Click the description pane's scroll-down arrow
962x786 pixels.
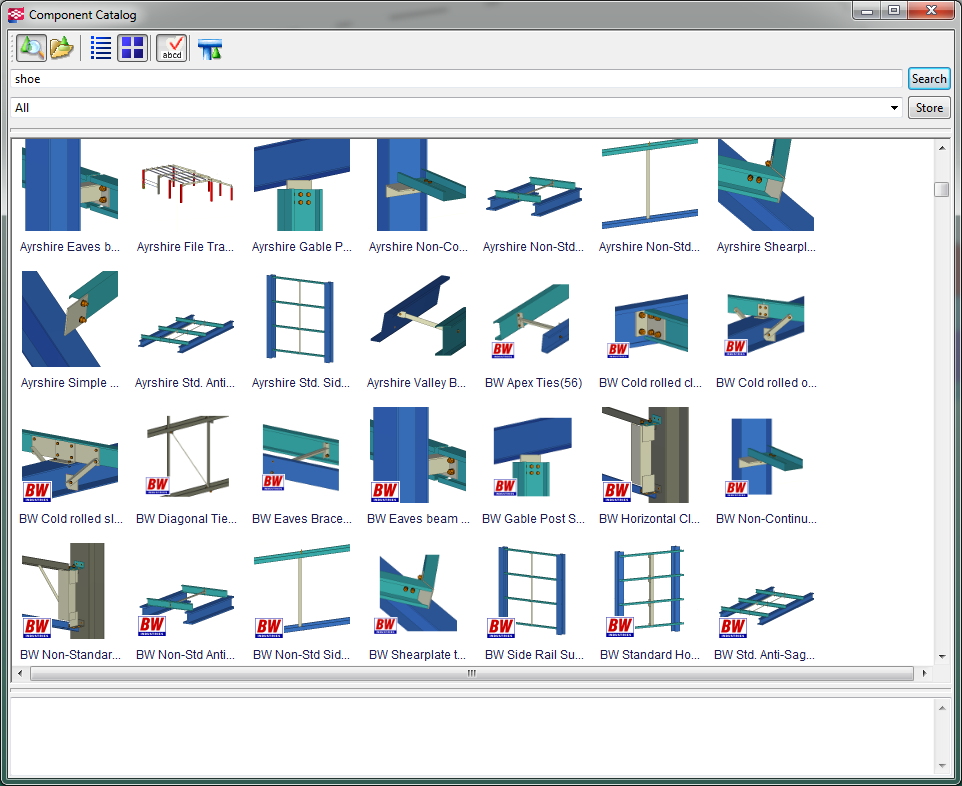point(942,766)
